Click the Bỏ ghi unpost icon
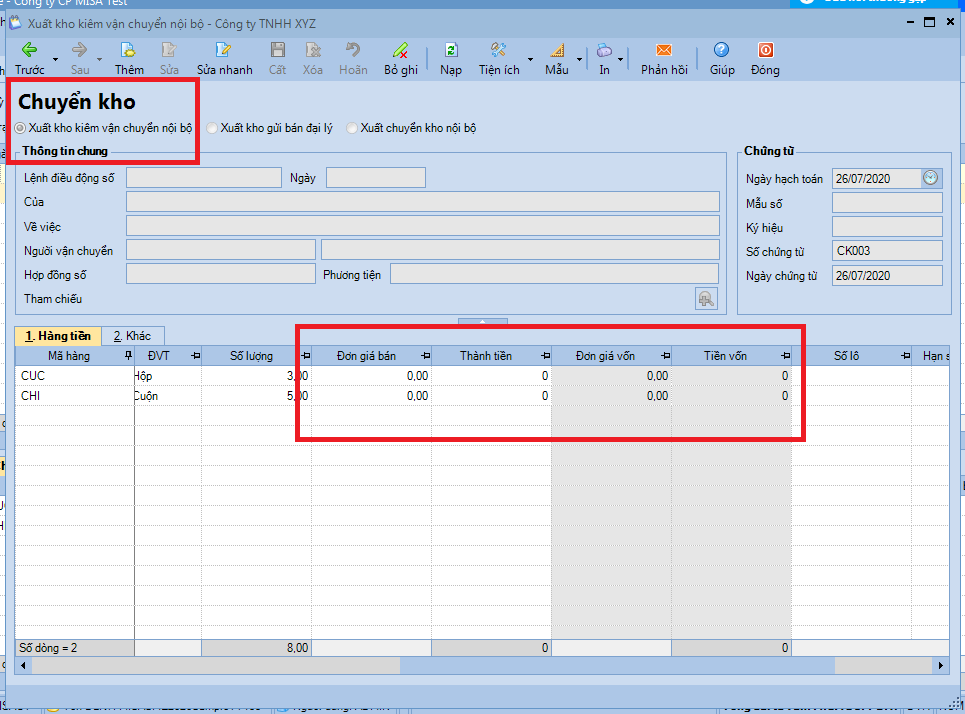The image size is (965, 714). tap(400, 50)
